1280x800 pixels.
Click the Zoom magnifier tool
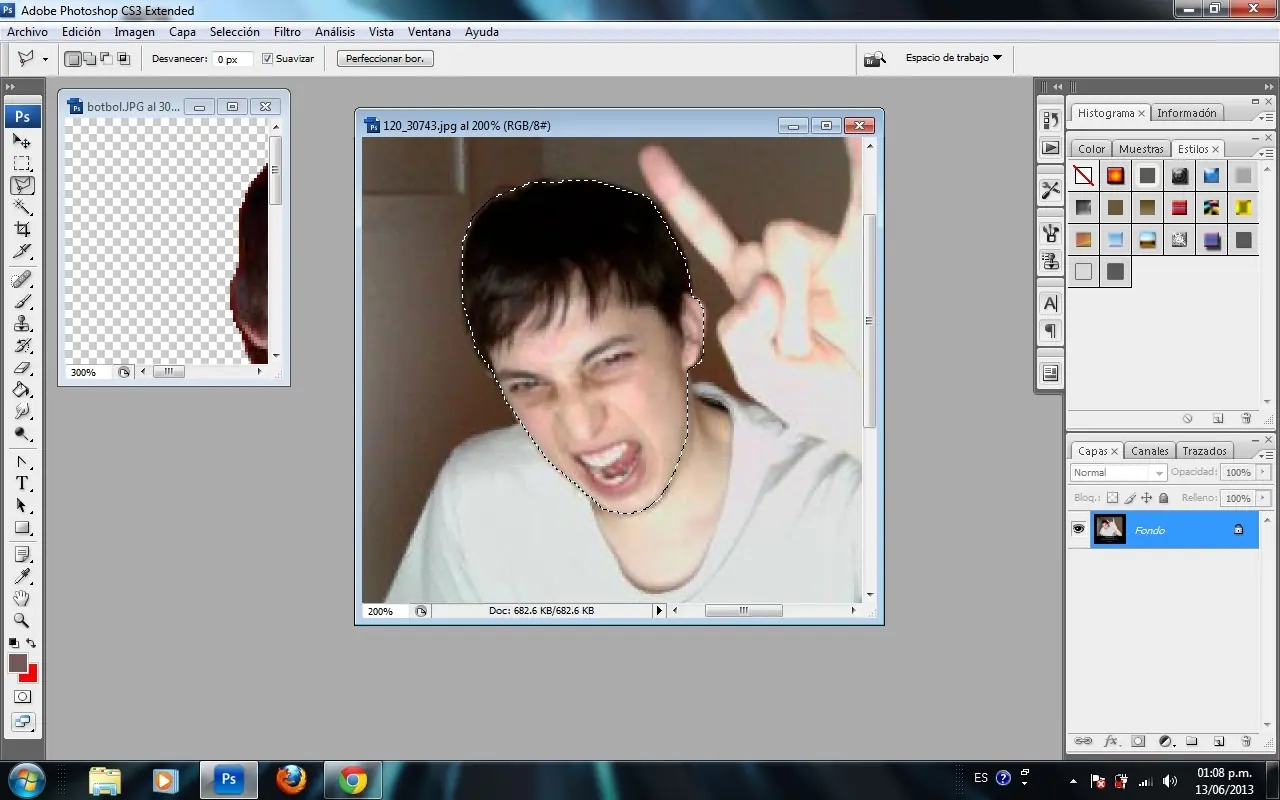[x=22, y=621]
